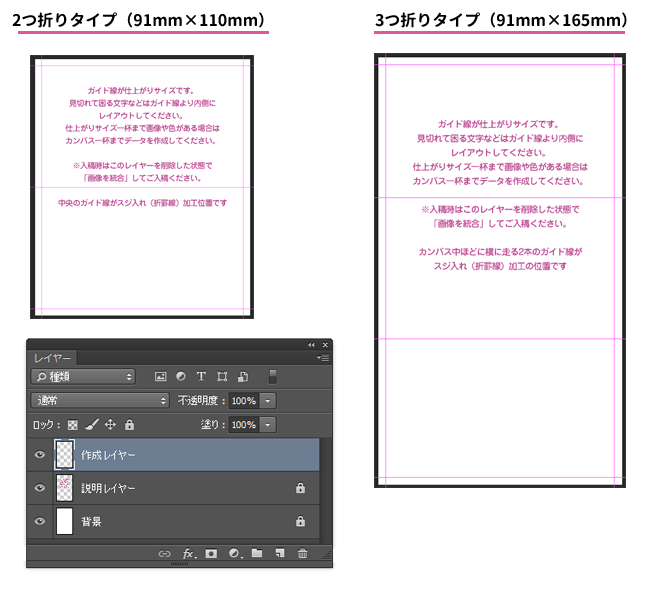Viewport: 650px width, 594px height.
Task: Click the adjustment layer filter icon
Action: tap(180, 377)
